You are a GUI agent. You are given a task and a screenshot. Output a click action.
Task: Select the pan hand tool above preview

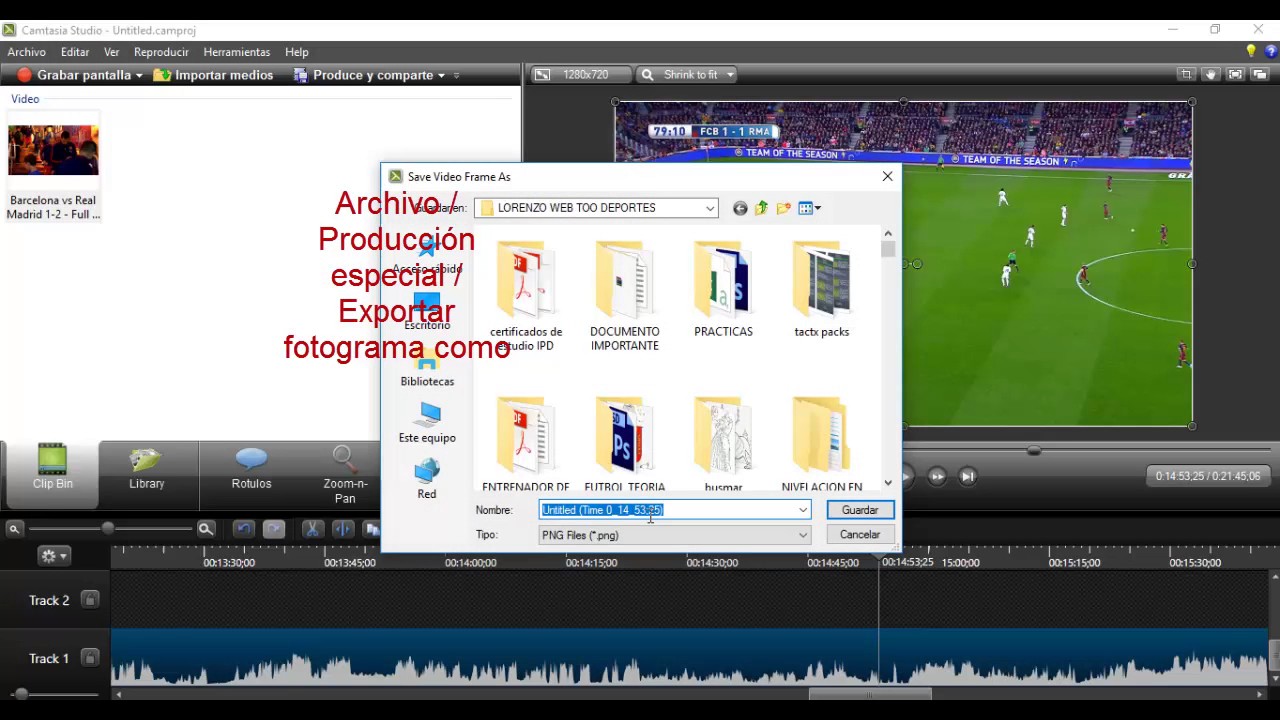pos(1210,74)
